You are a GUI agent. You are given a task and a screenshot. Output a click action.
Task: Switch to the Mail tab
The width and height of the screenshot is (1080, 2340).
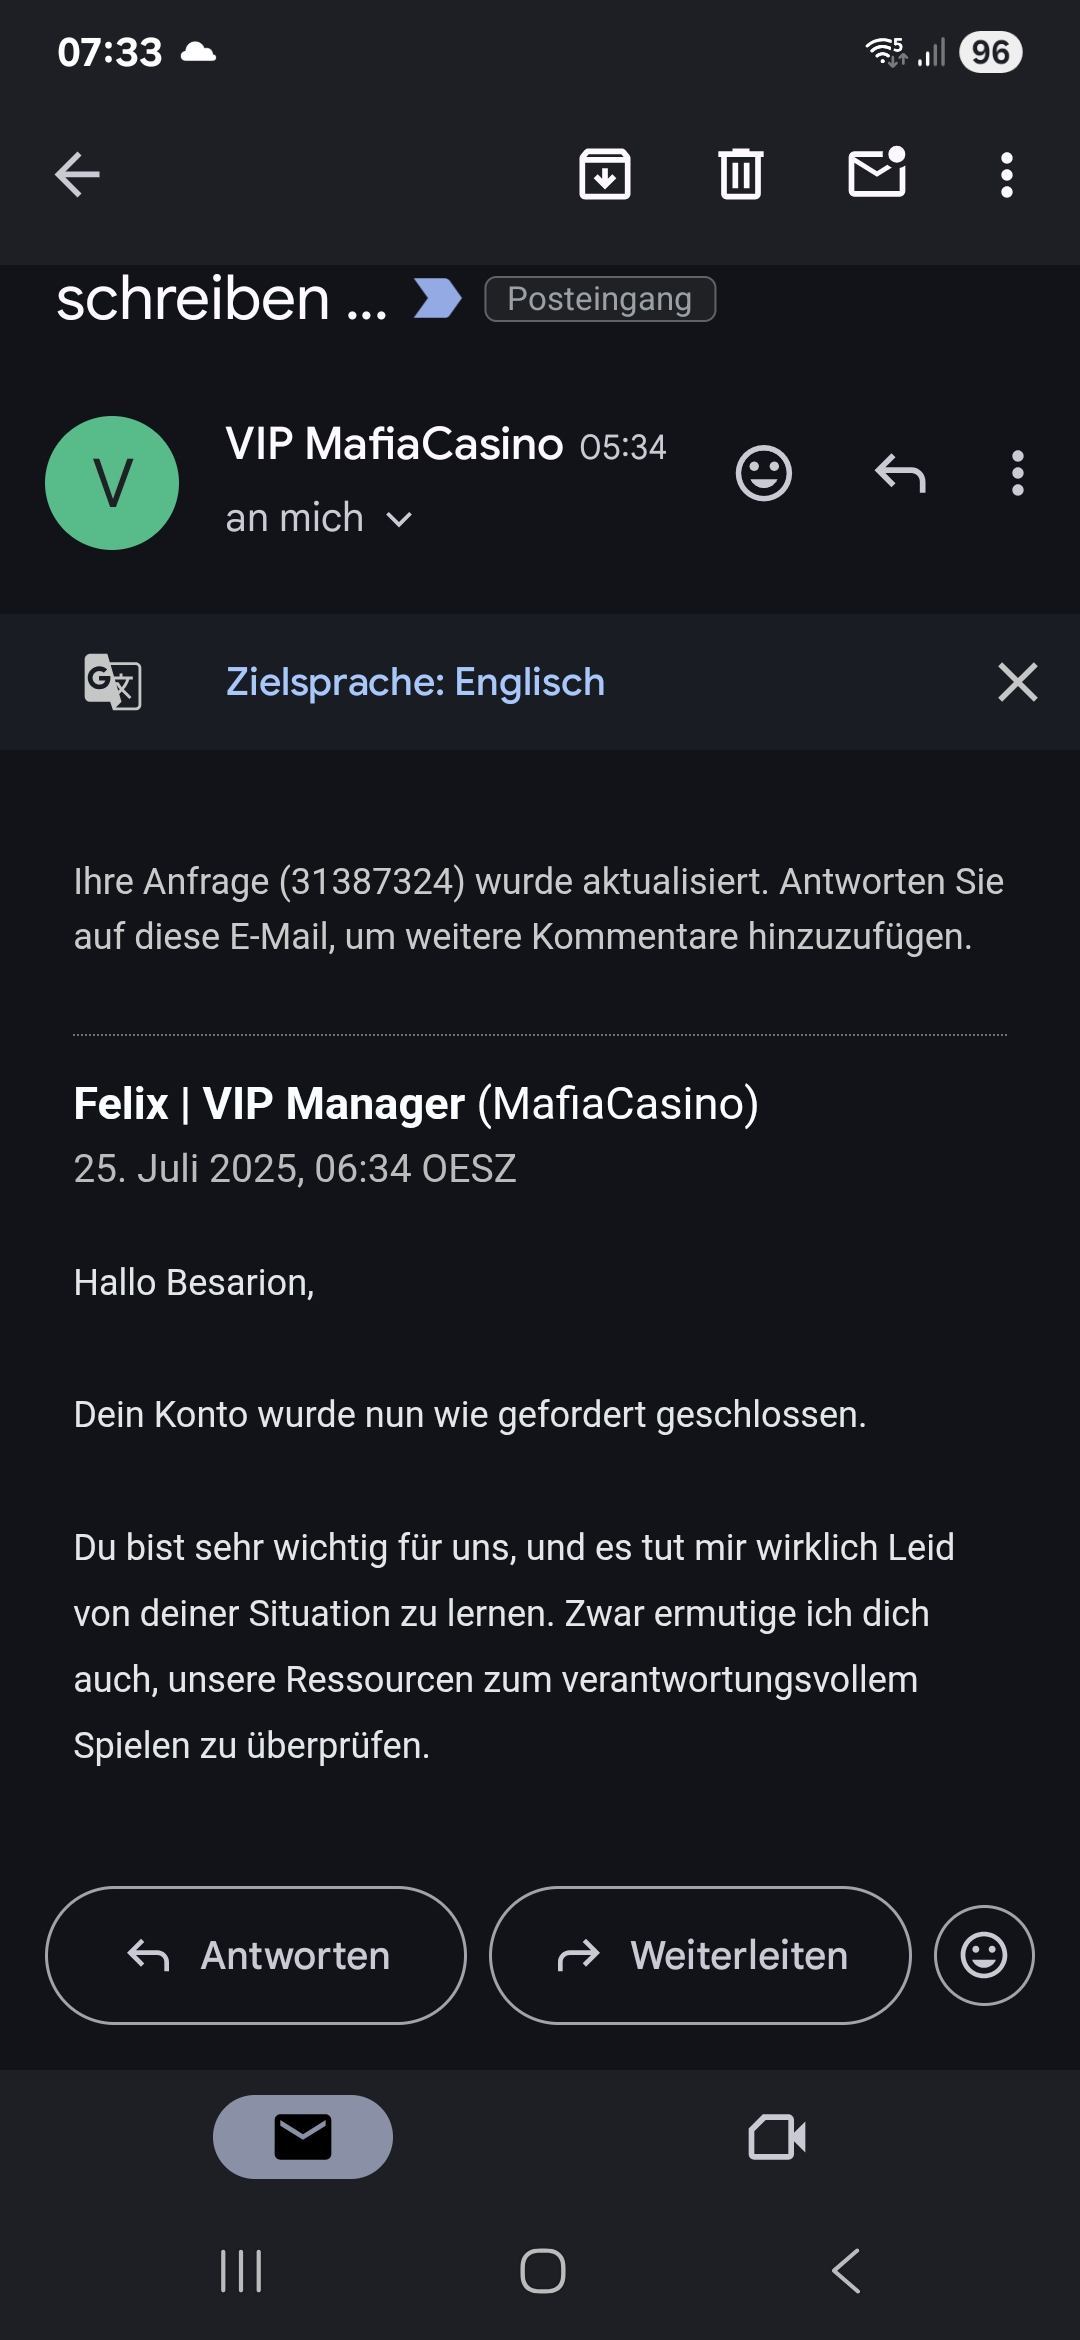tap(303, 2137)
